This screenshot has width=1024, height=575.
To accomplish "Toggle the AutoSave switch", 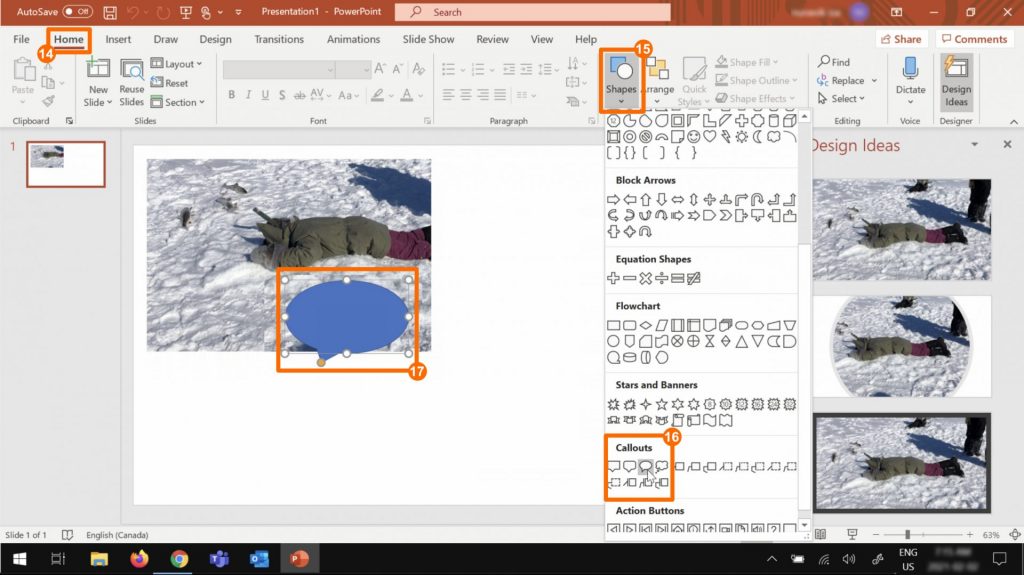I will (77, 12).
